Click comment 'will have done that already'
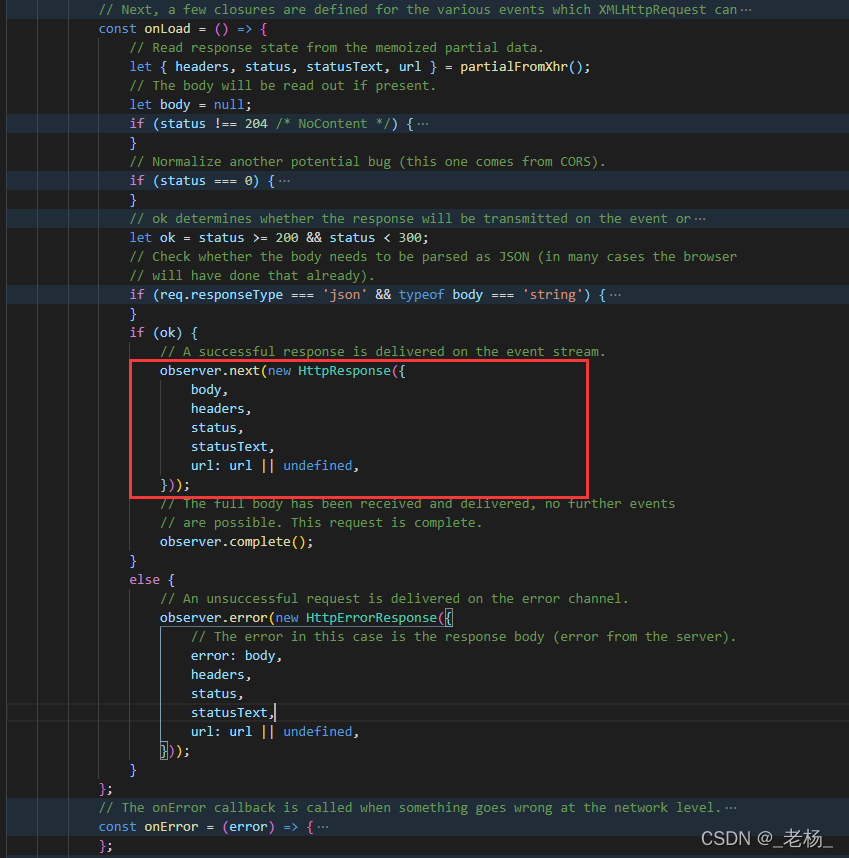This screenshot has width=849, height=858. (x=252, y=276)
